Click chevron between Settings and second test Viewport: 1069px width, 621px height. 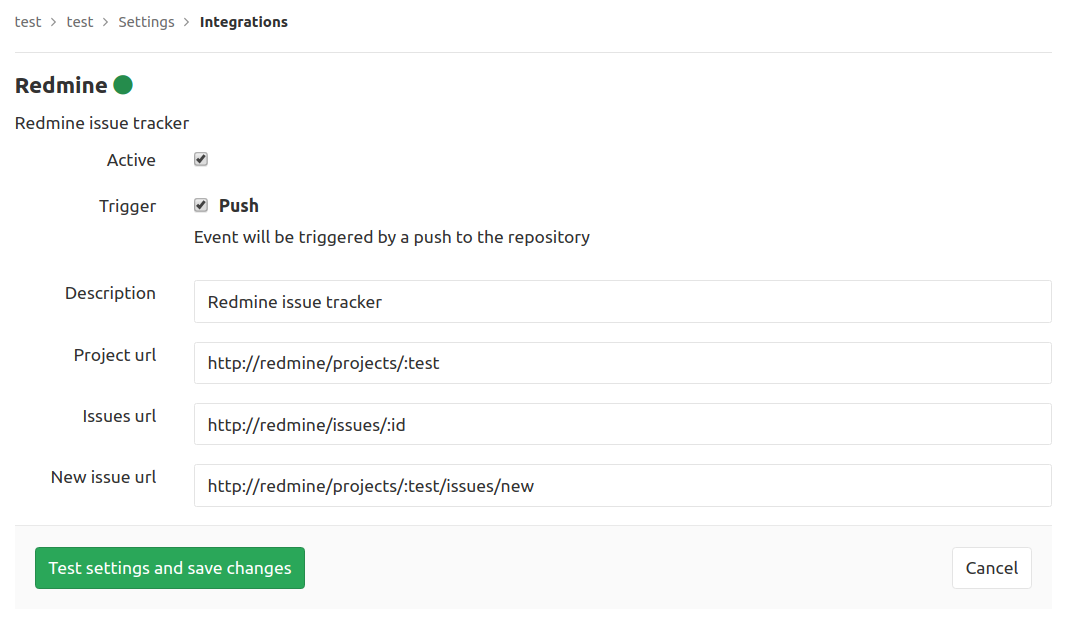[106, 22]
